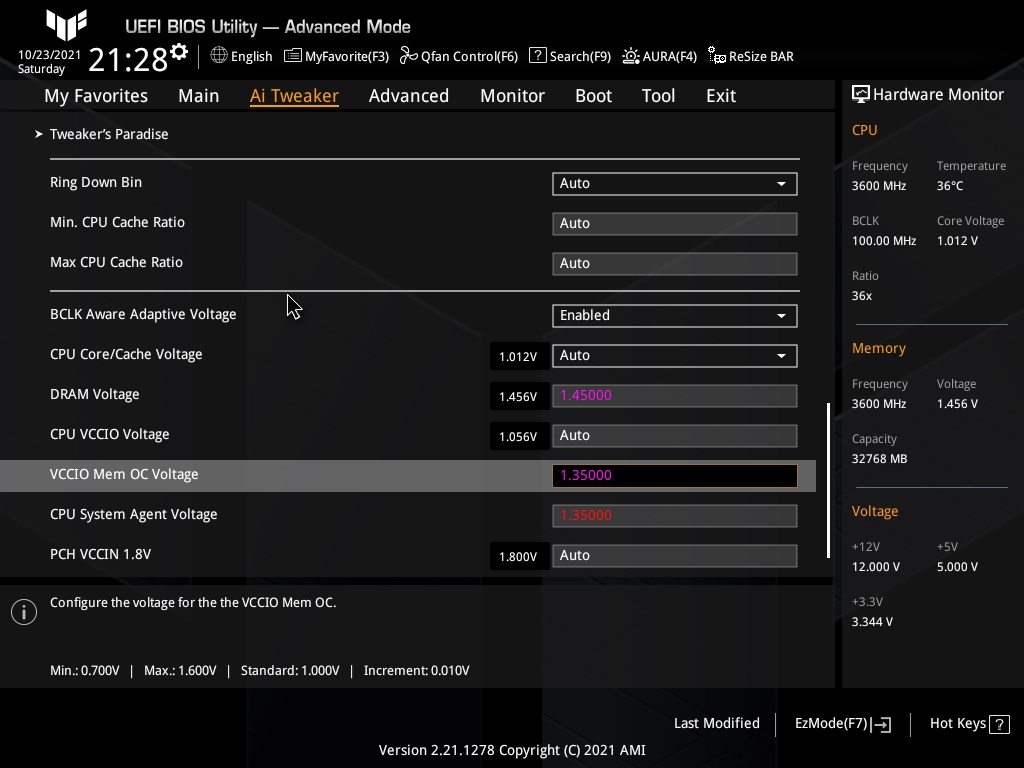Viewport: 1024px width, 768px height.
Task: Select the CPU VCCIO Voltage label
Action: pos(110,434)
